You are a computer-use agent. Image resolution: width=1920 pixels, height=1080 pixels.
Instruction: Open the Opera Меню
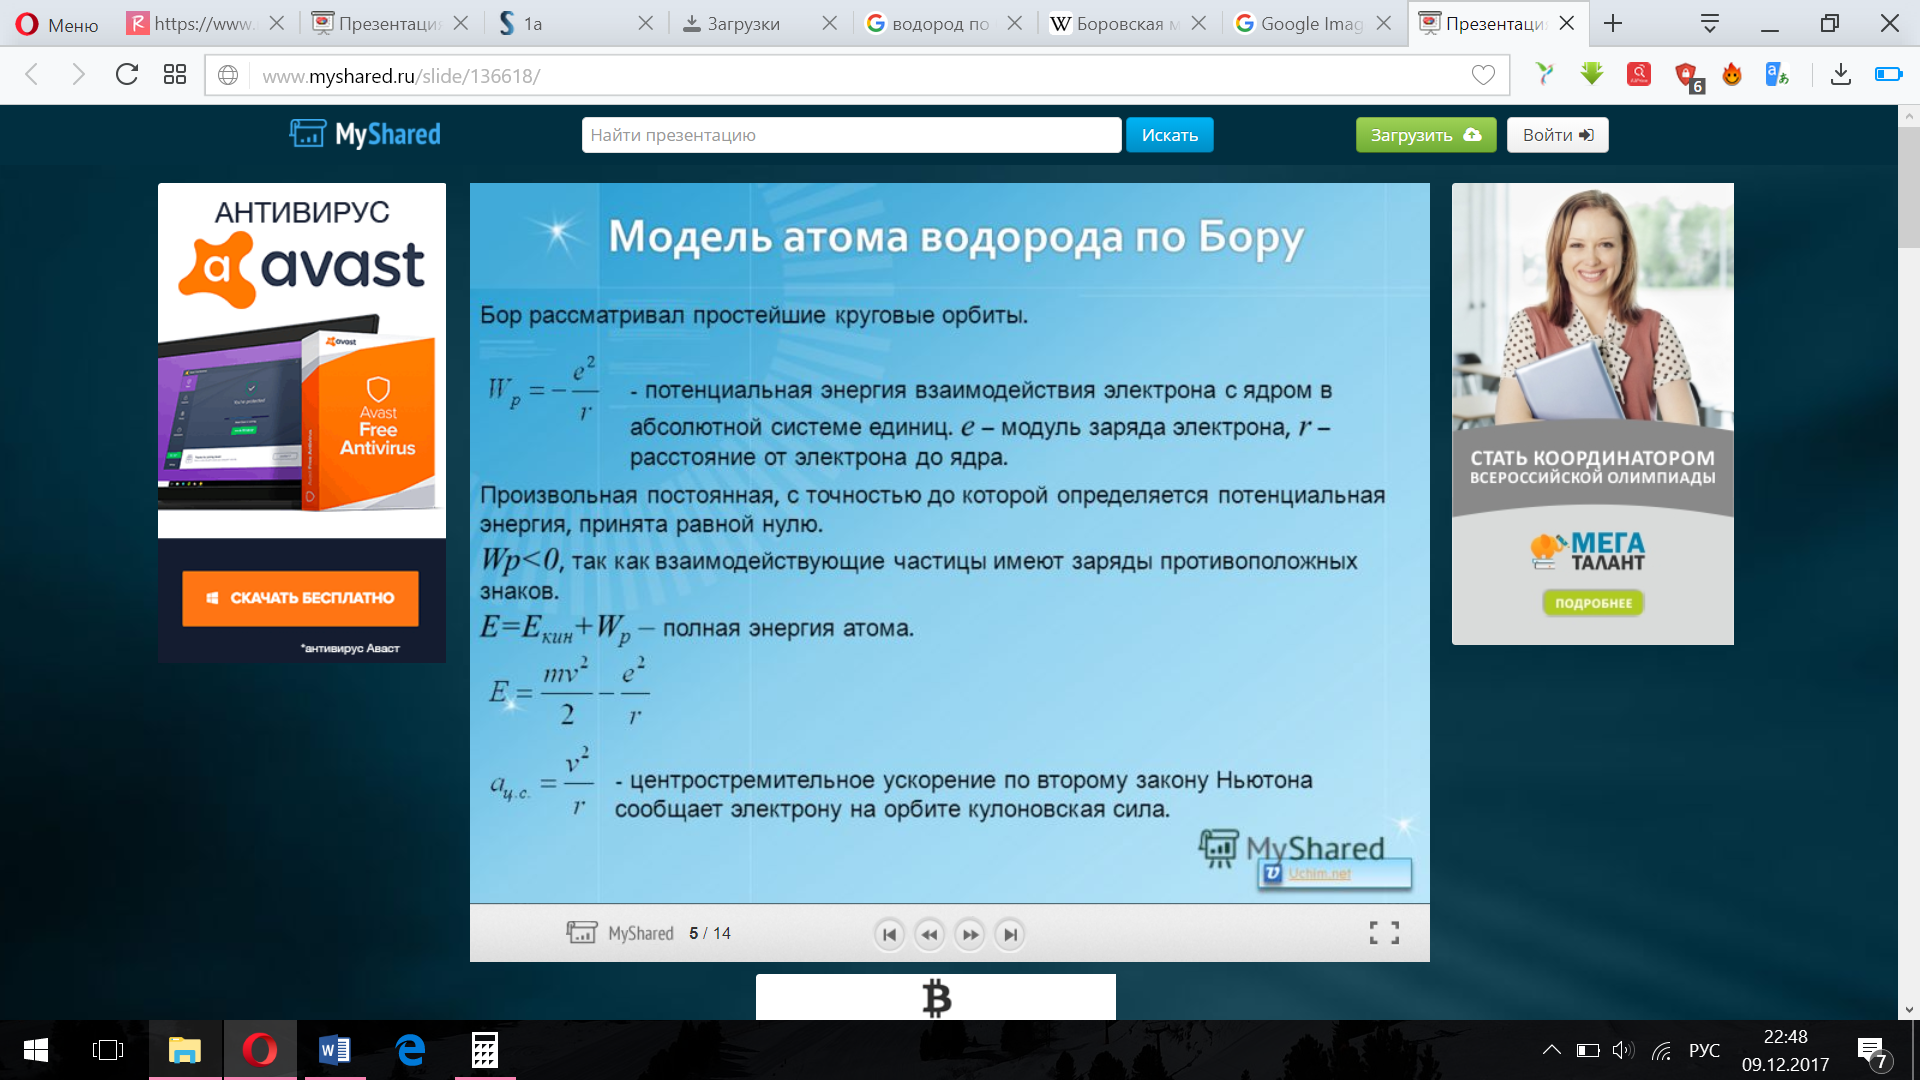click(x=58, y=24)
